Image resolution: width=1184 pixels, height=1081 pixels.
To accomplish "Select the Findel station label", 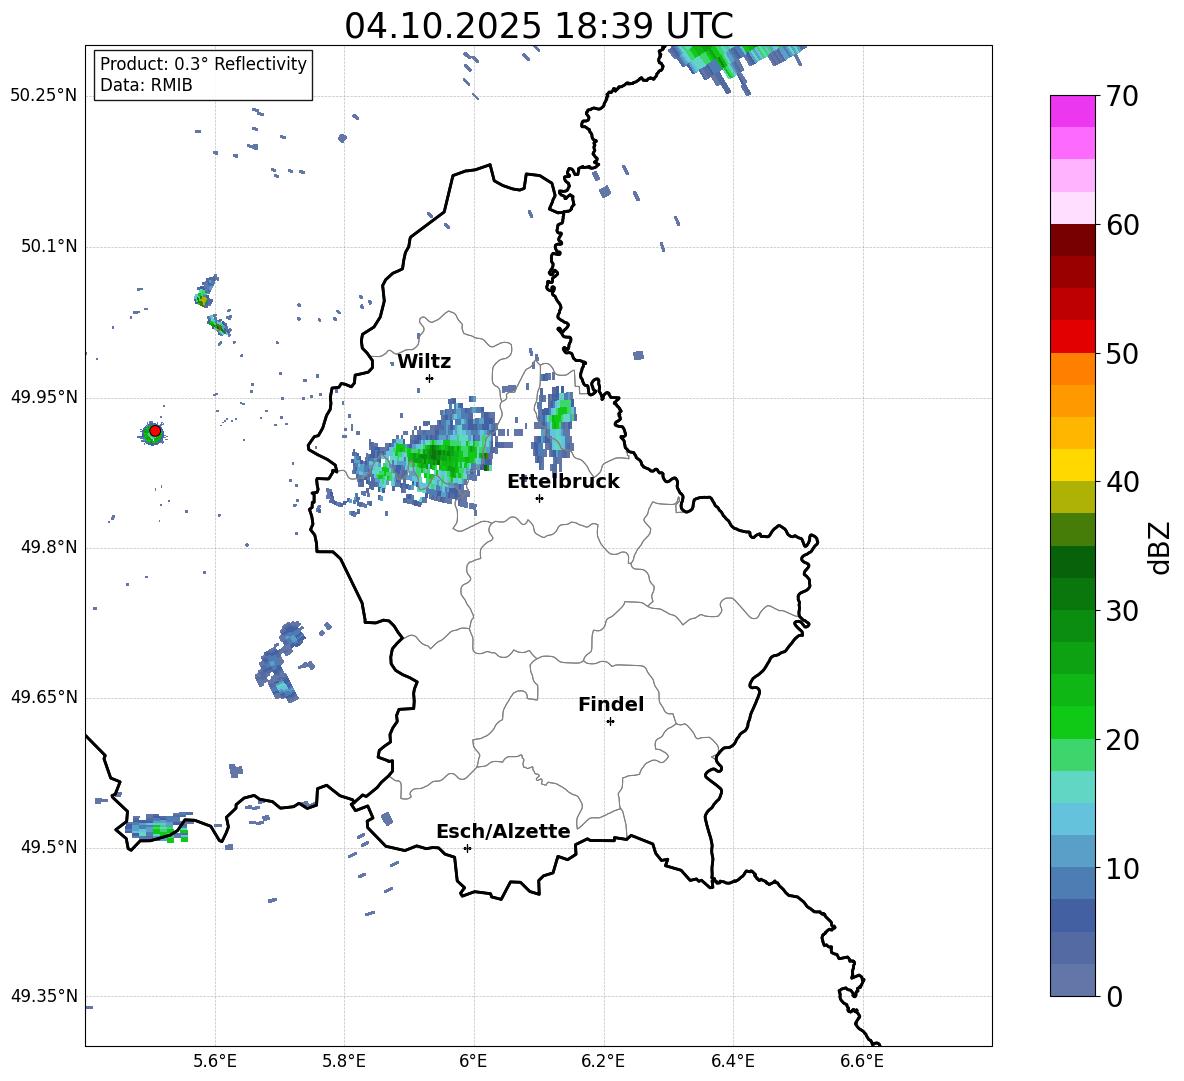I will (x=611, y=704).
